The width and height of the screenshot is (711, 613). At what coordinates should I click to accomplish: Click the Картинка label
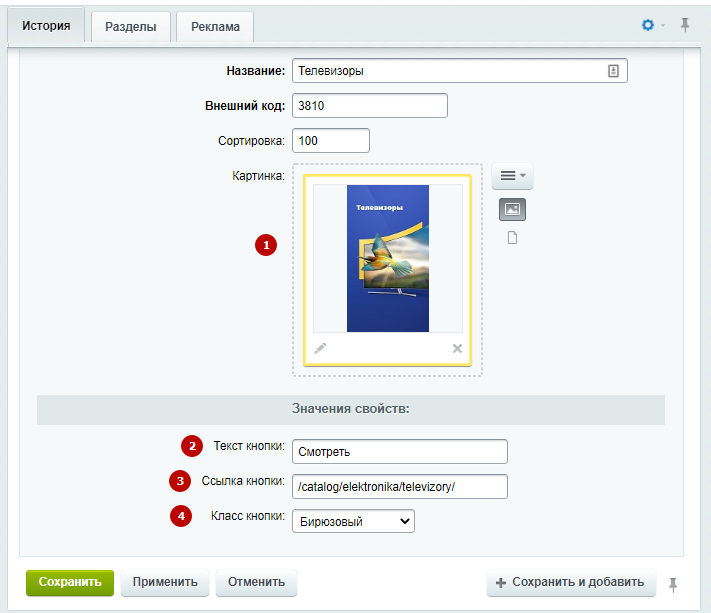coord(258,176)
